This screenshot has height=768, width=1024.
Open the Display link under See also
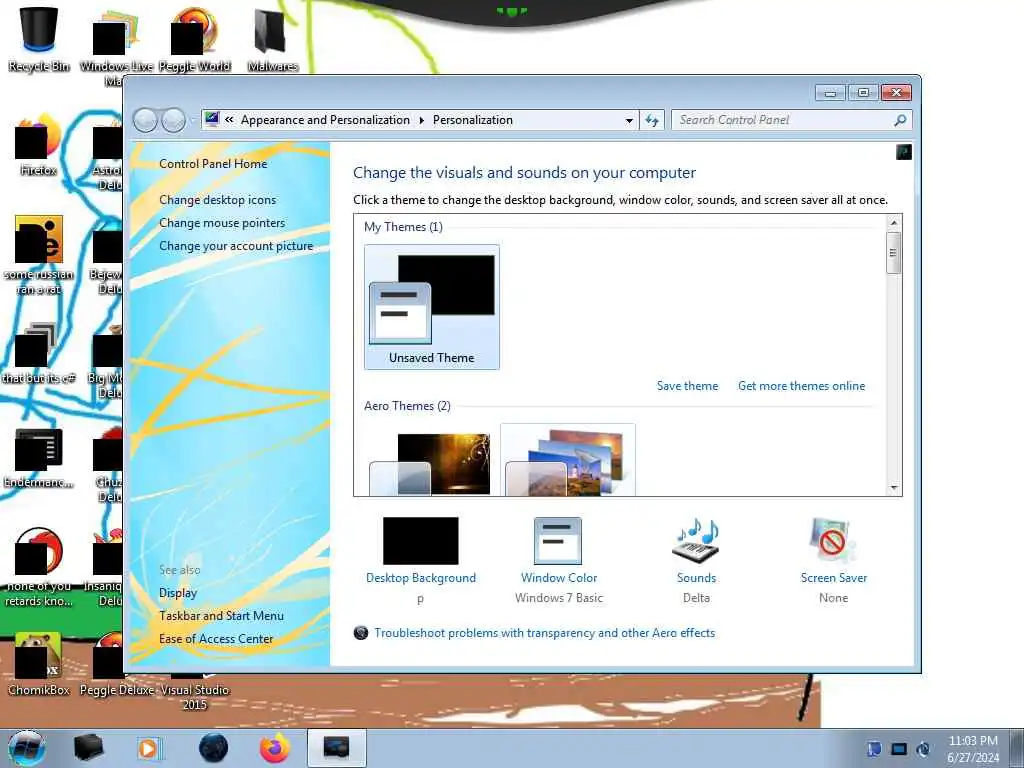178,593
